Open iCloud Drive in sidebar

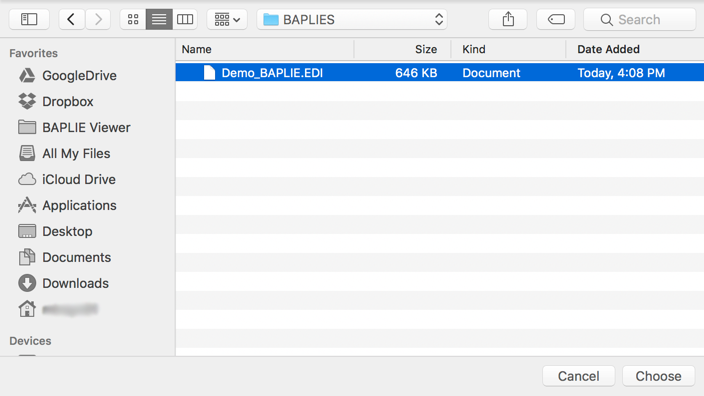[67, 180]
